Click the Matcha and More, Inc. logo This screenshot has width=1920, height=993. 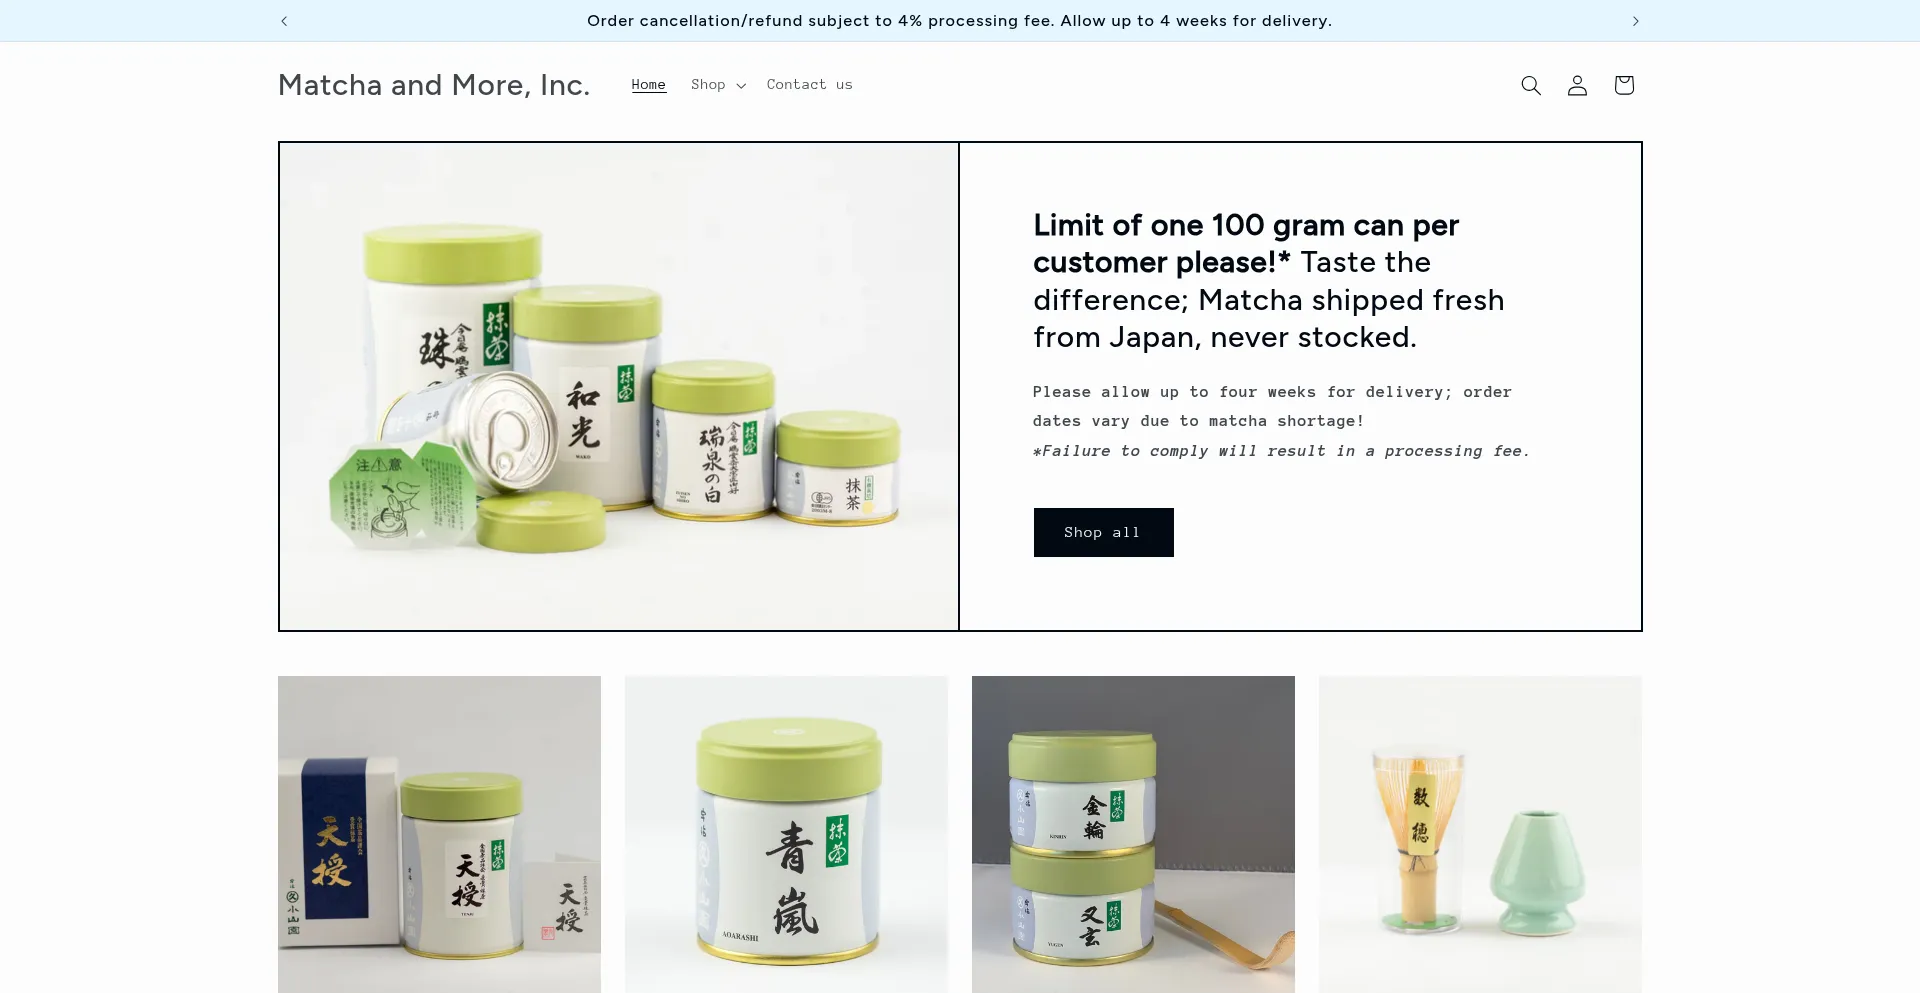click(434, 85)
